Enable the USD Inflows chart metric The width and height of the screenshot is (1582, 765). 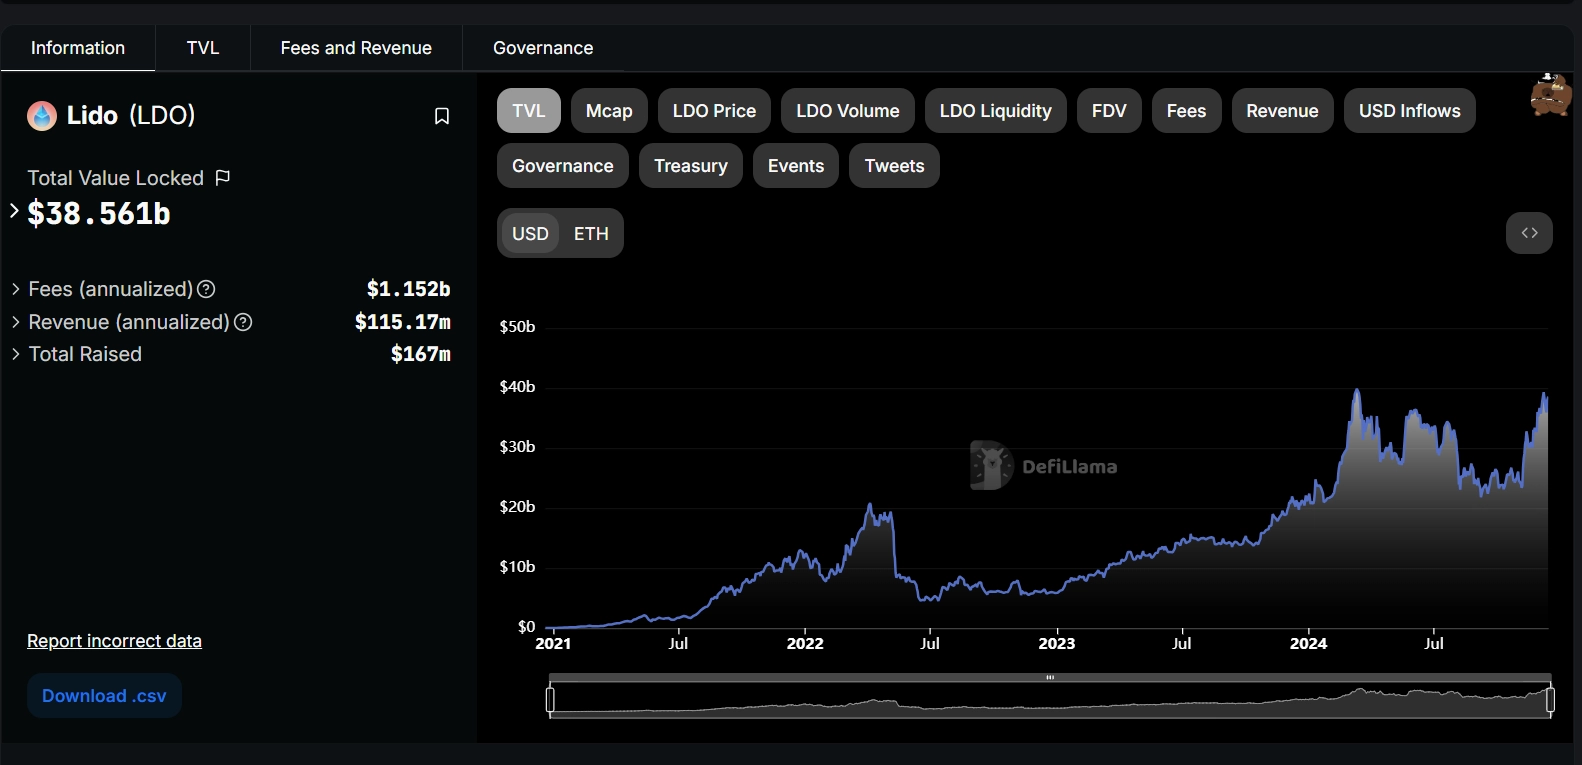(1410, 111)
